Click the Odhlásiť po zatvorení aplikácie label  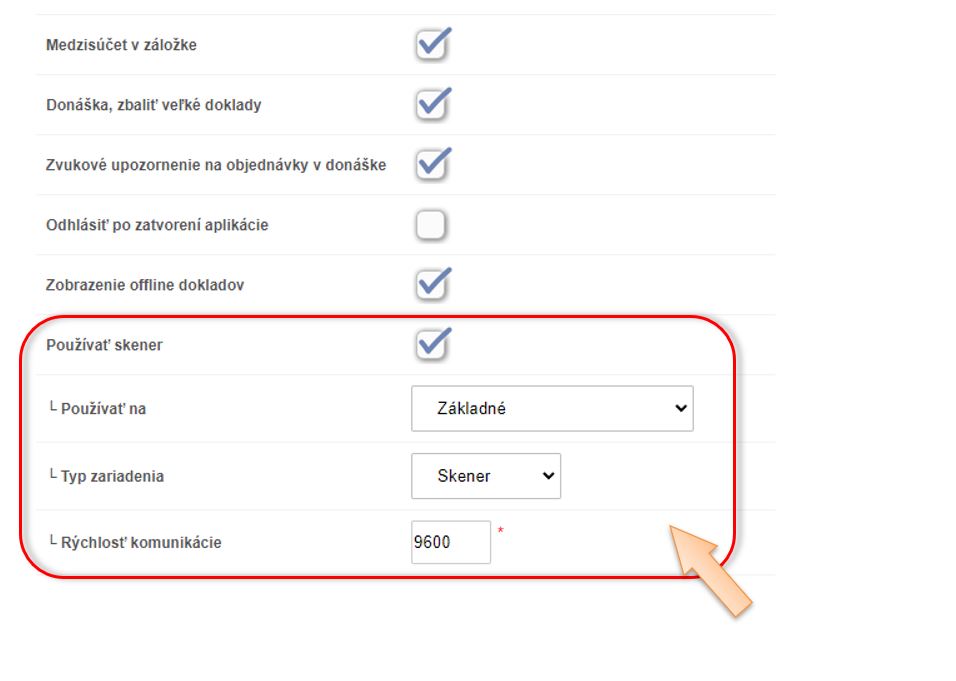(157, 225)
